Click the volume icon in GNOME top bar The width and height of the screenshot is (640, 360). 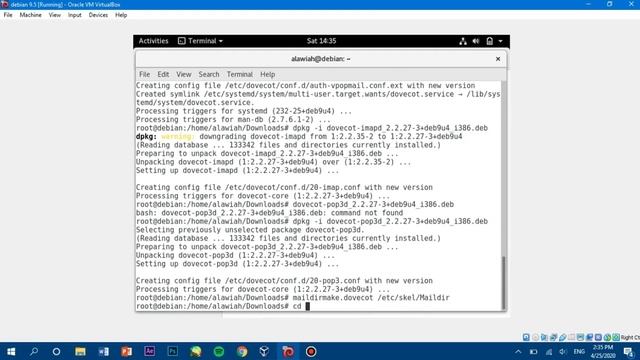click(476, 41)
